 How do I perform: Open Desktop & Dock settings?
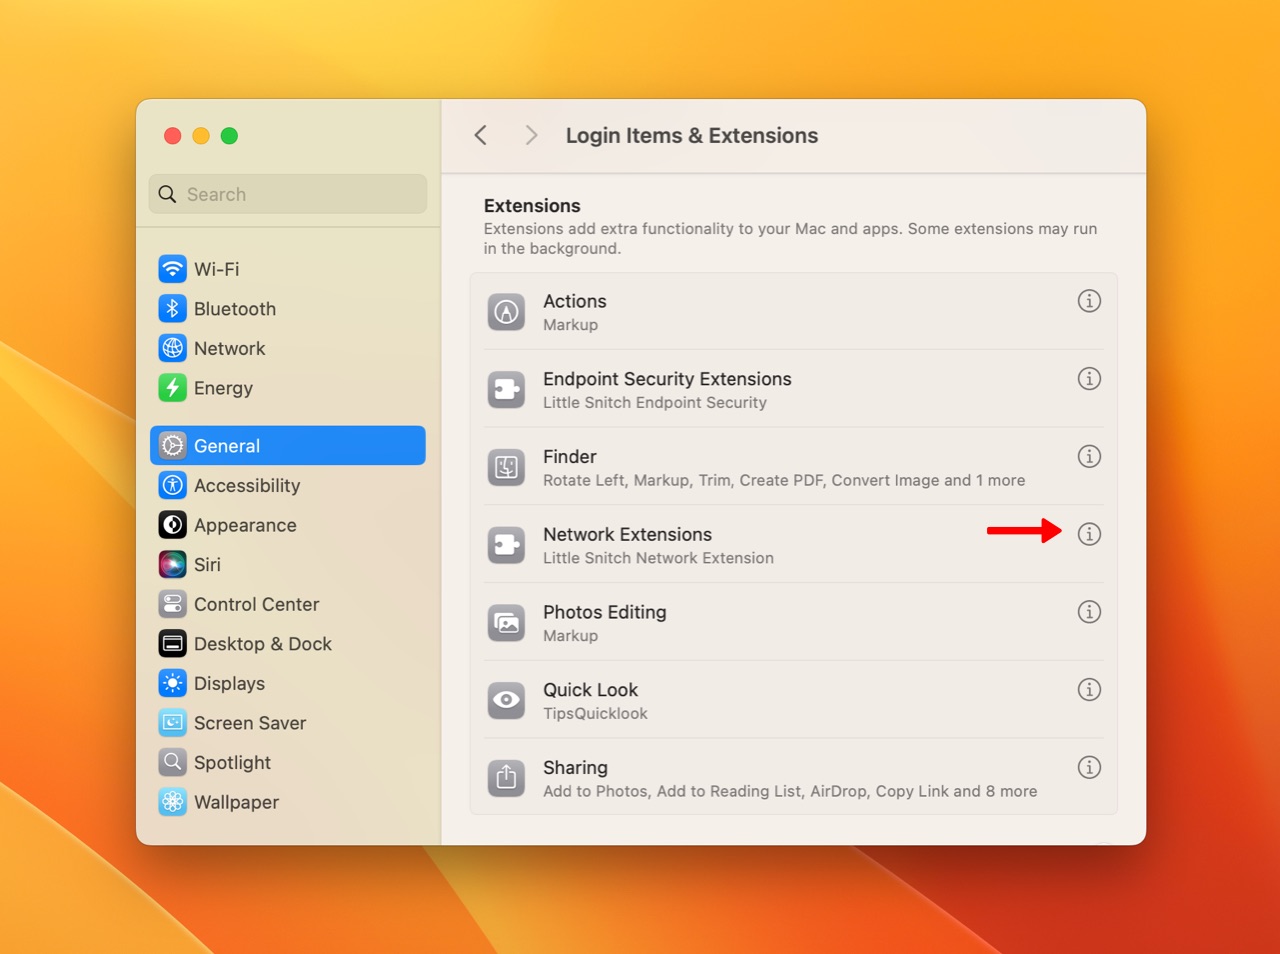click(x=263, y=644)
